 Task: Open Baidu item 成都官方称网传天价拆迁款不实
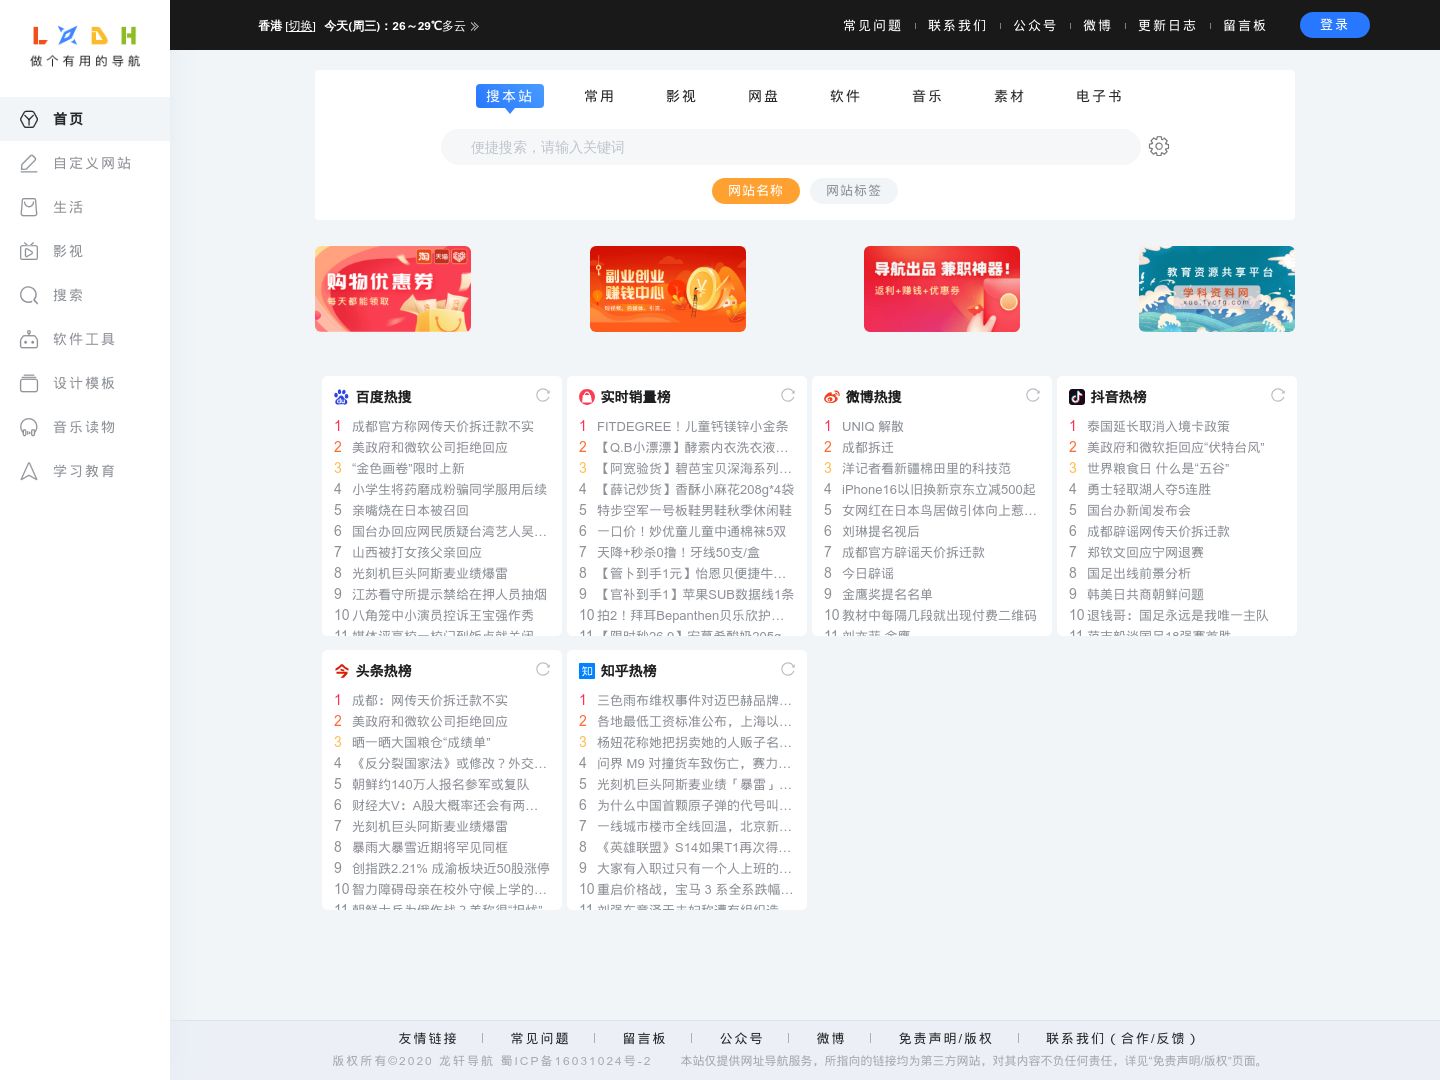point(443,426)
